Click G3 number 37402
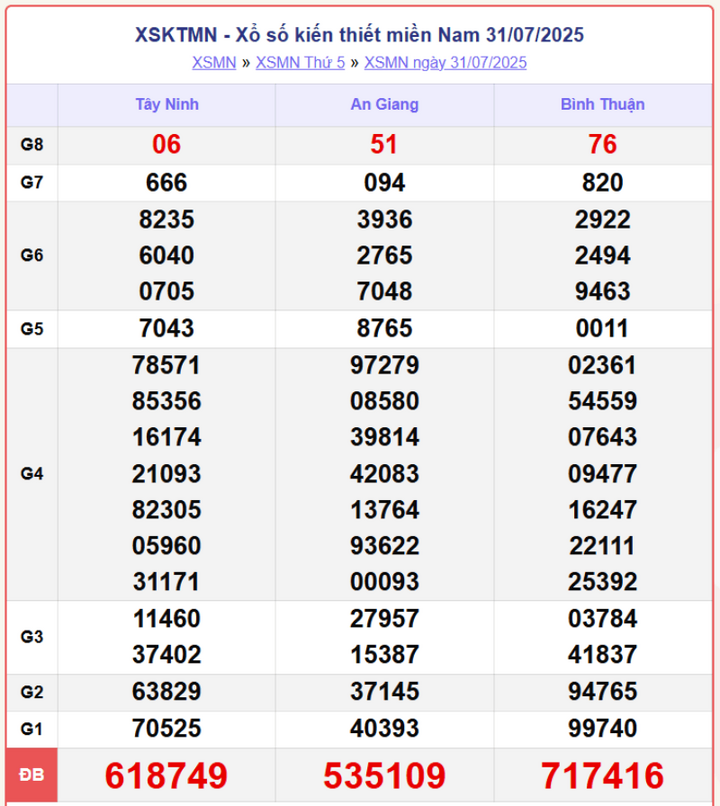Screen dimensions: 720x806 click(x=167, y=655)
